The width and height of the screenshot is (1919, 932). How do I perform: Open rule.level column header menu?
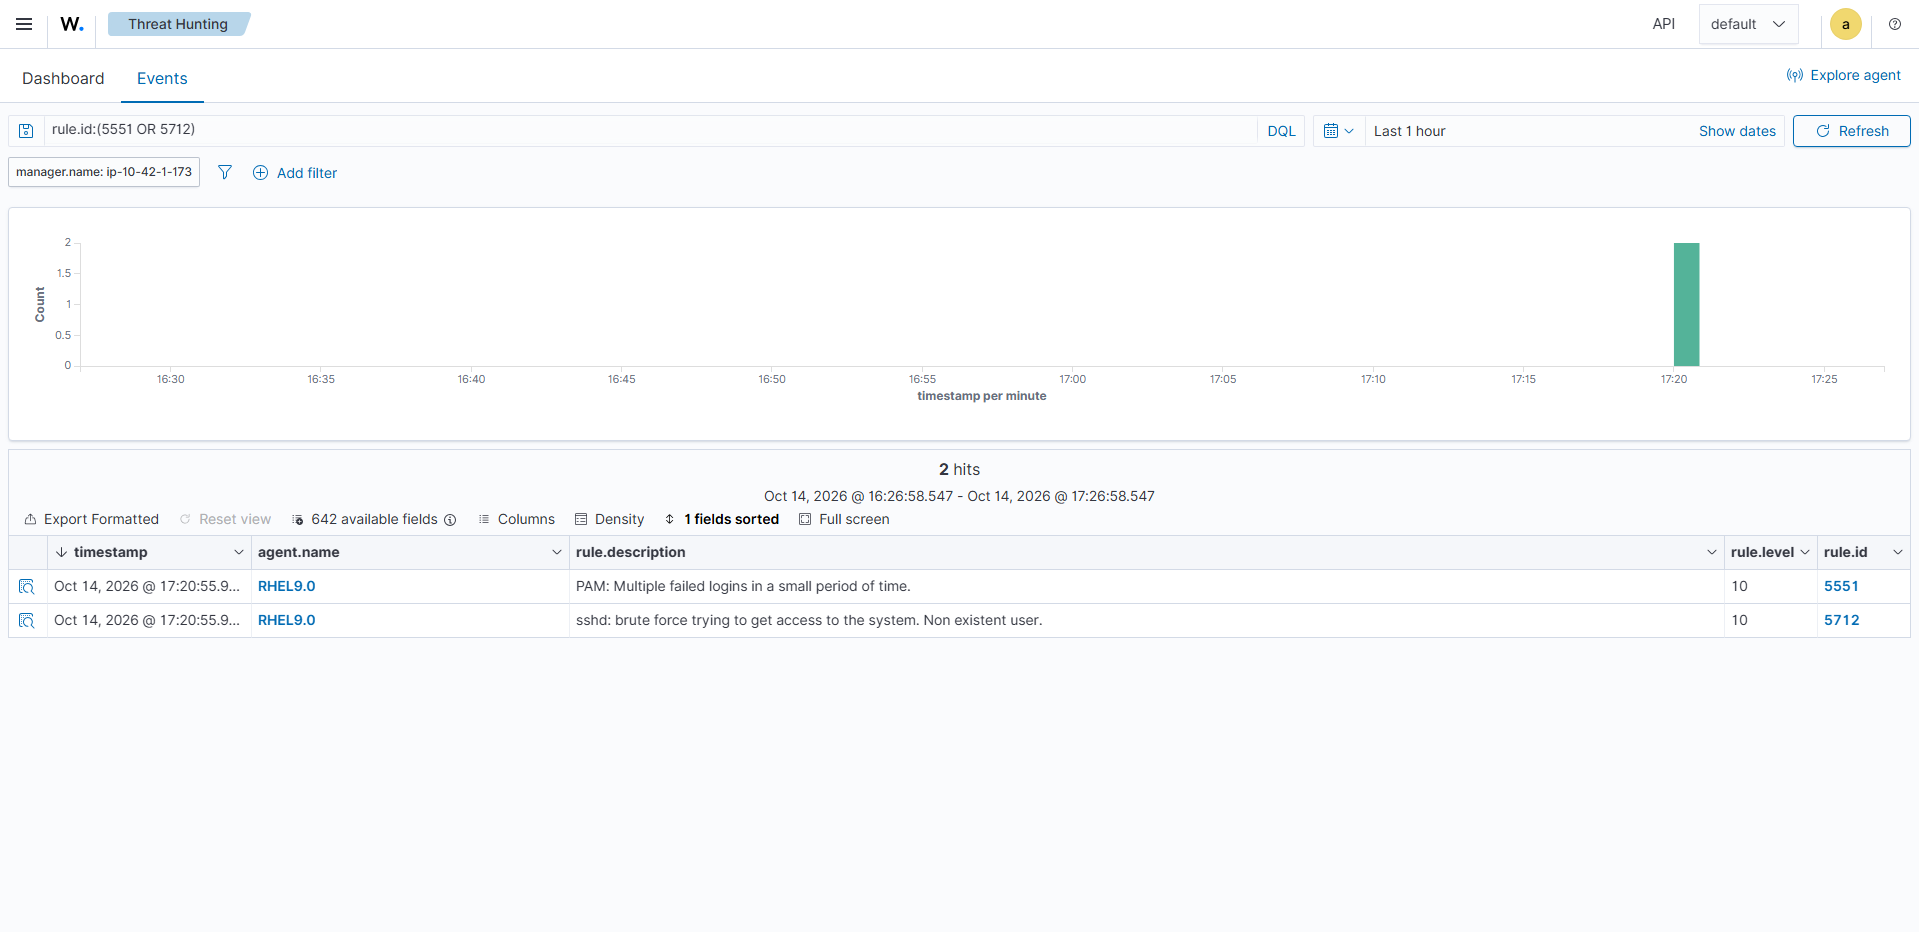click(x=1805, y=553)
